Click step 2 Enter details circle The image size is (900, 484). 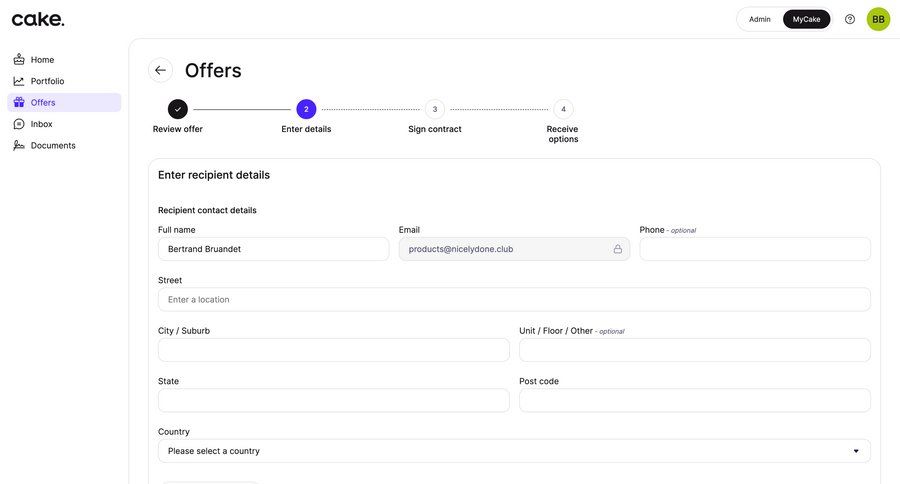click(307, 109)
